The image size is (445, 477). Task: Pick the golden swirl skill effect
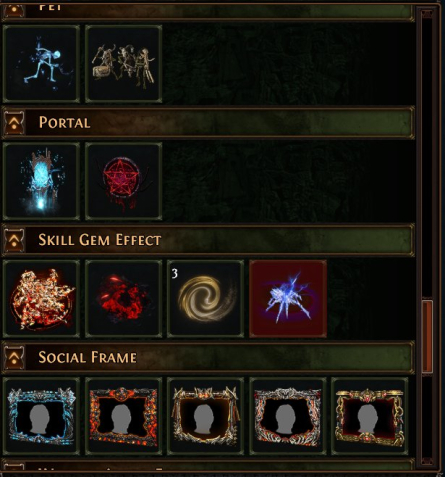coord(205,299)
